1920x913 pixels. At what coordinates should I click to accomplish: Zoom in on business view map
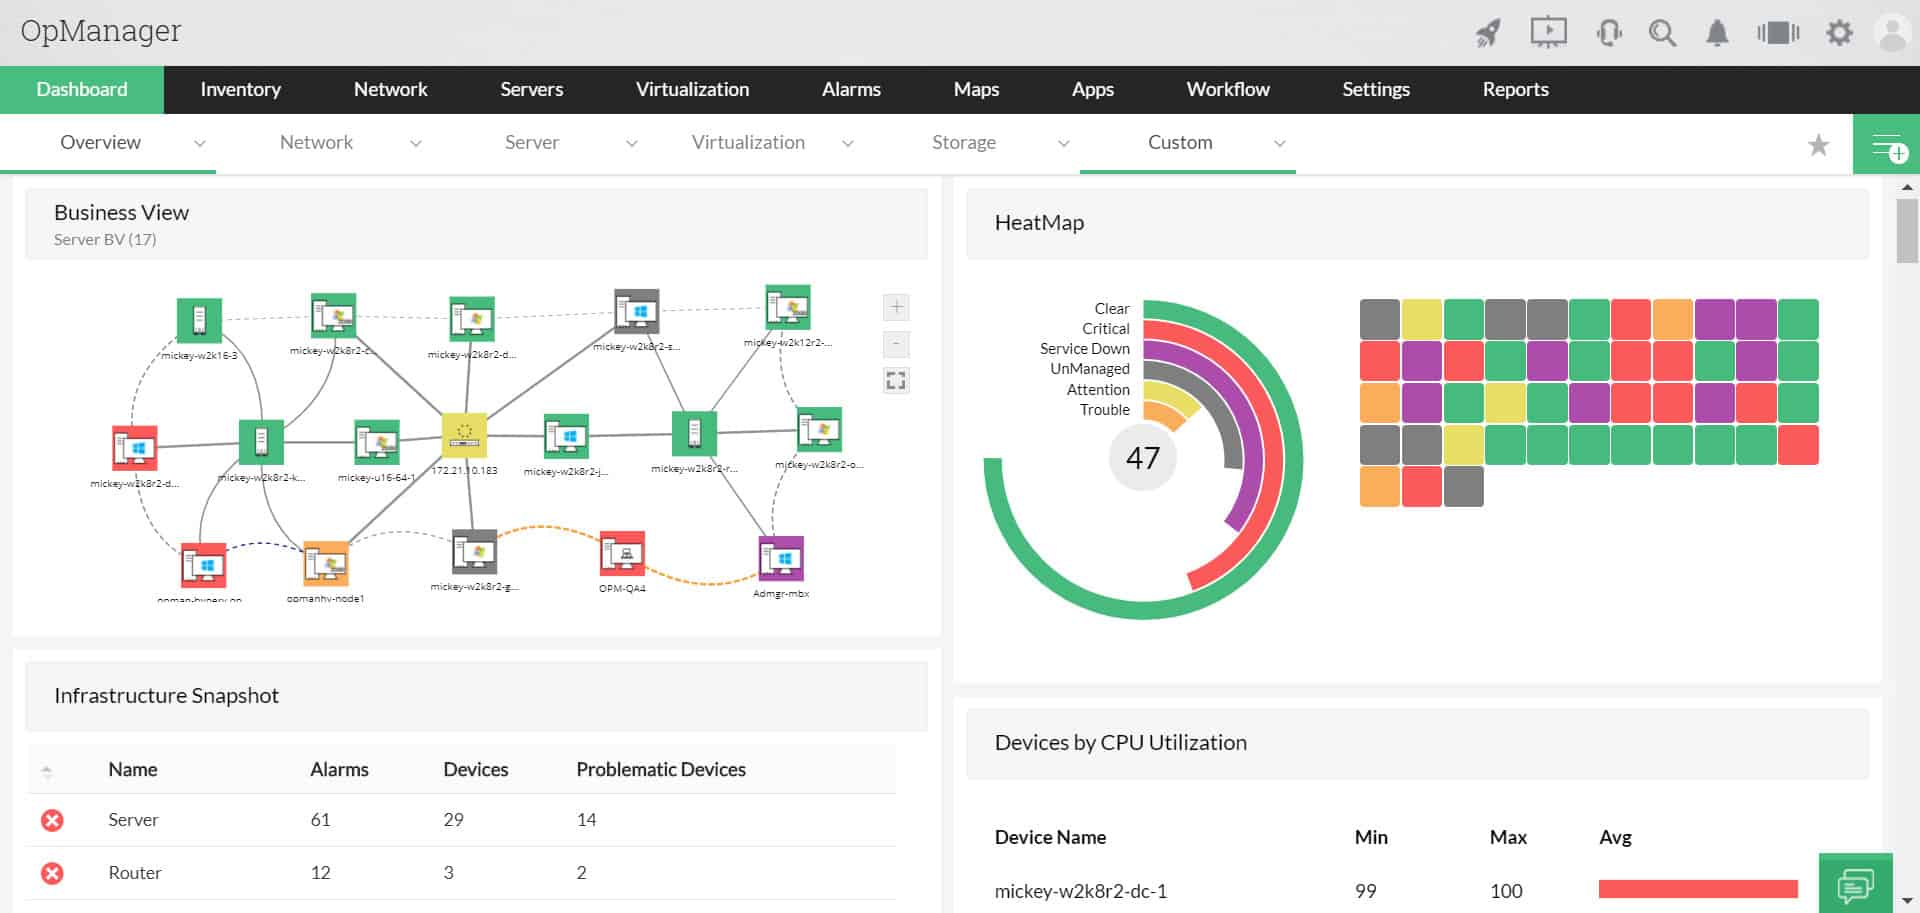pos(896,307)
